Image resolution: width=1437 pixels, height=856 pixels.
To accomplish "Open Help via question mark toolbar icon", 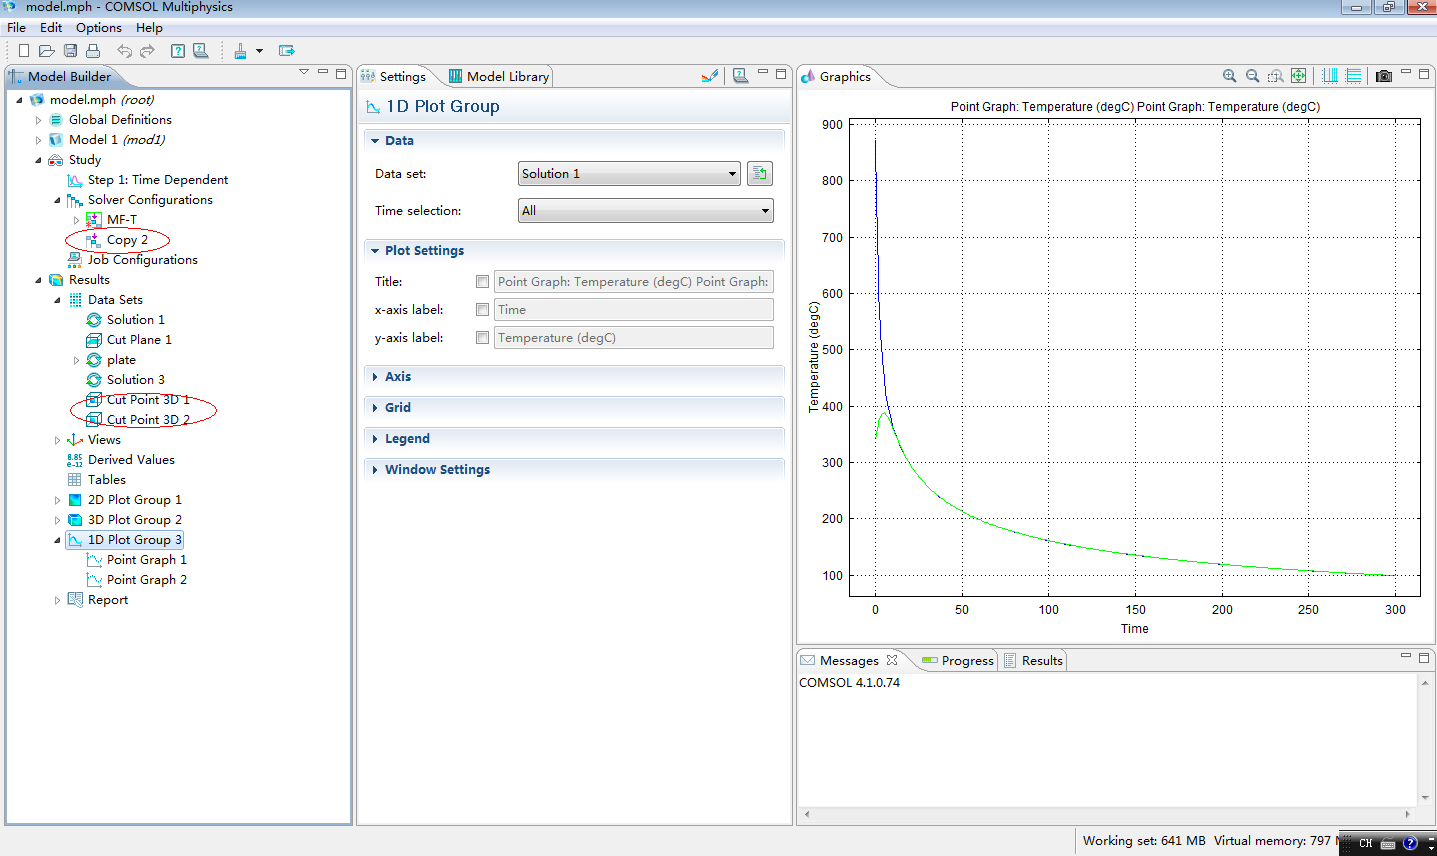I will coord(178,50).
